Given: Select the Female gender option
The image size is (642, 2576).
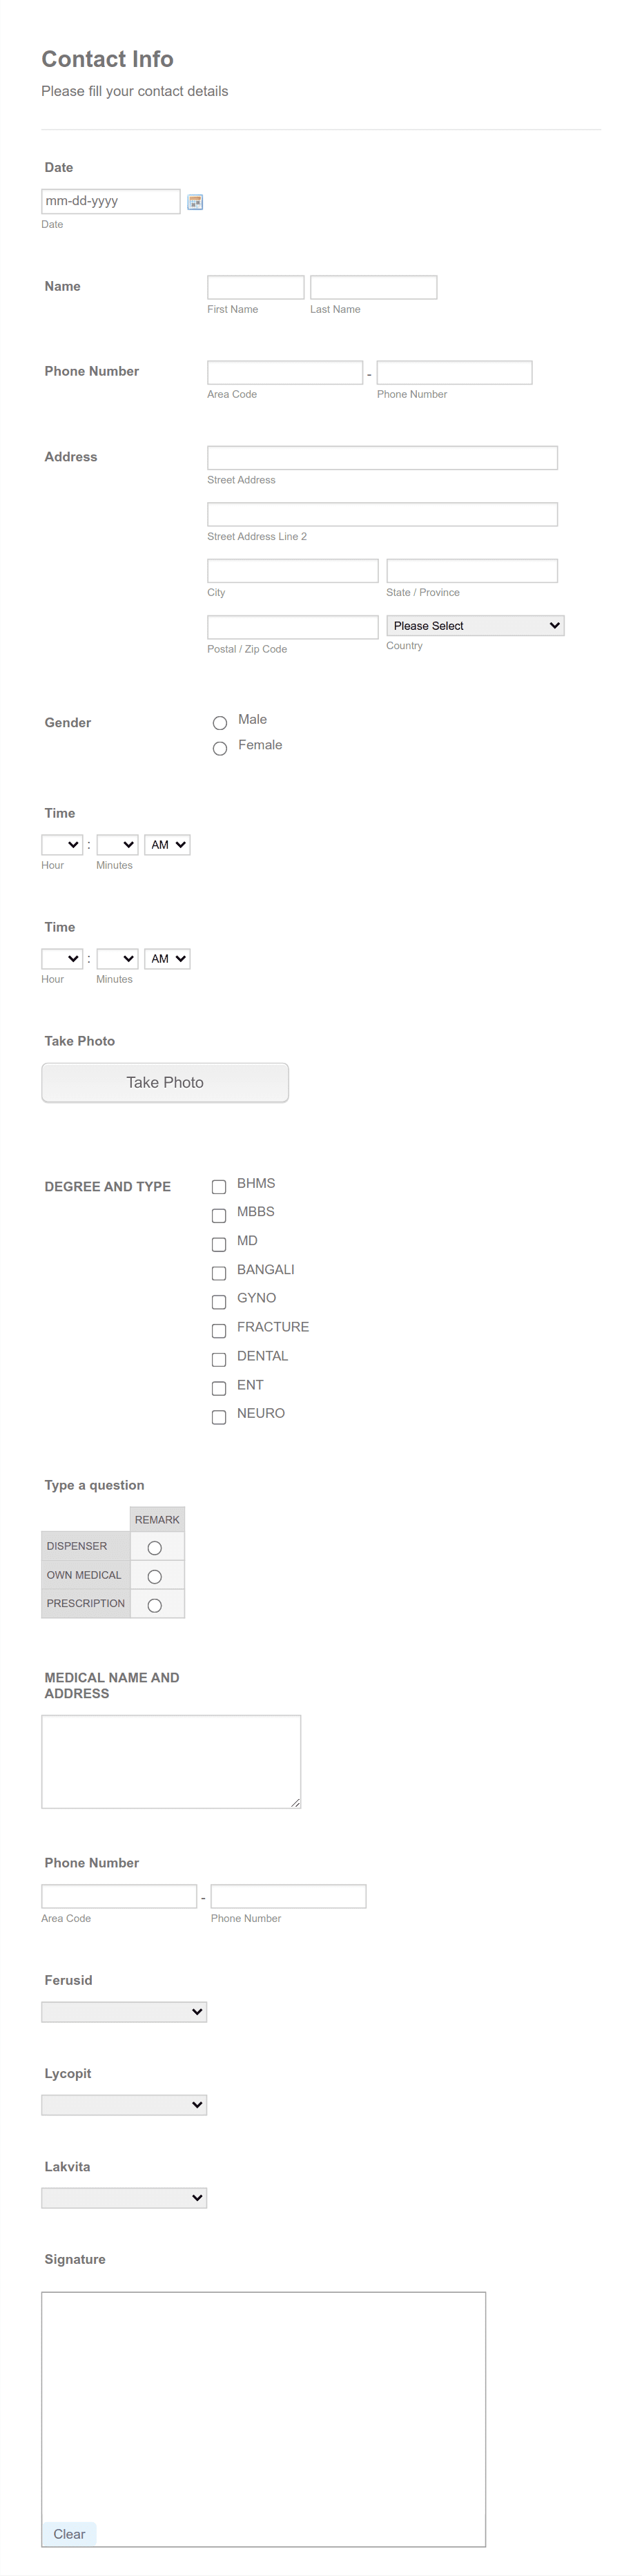Looking at the screenshot, I should [x=220, y=747].
